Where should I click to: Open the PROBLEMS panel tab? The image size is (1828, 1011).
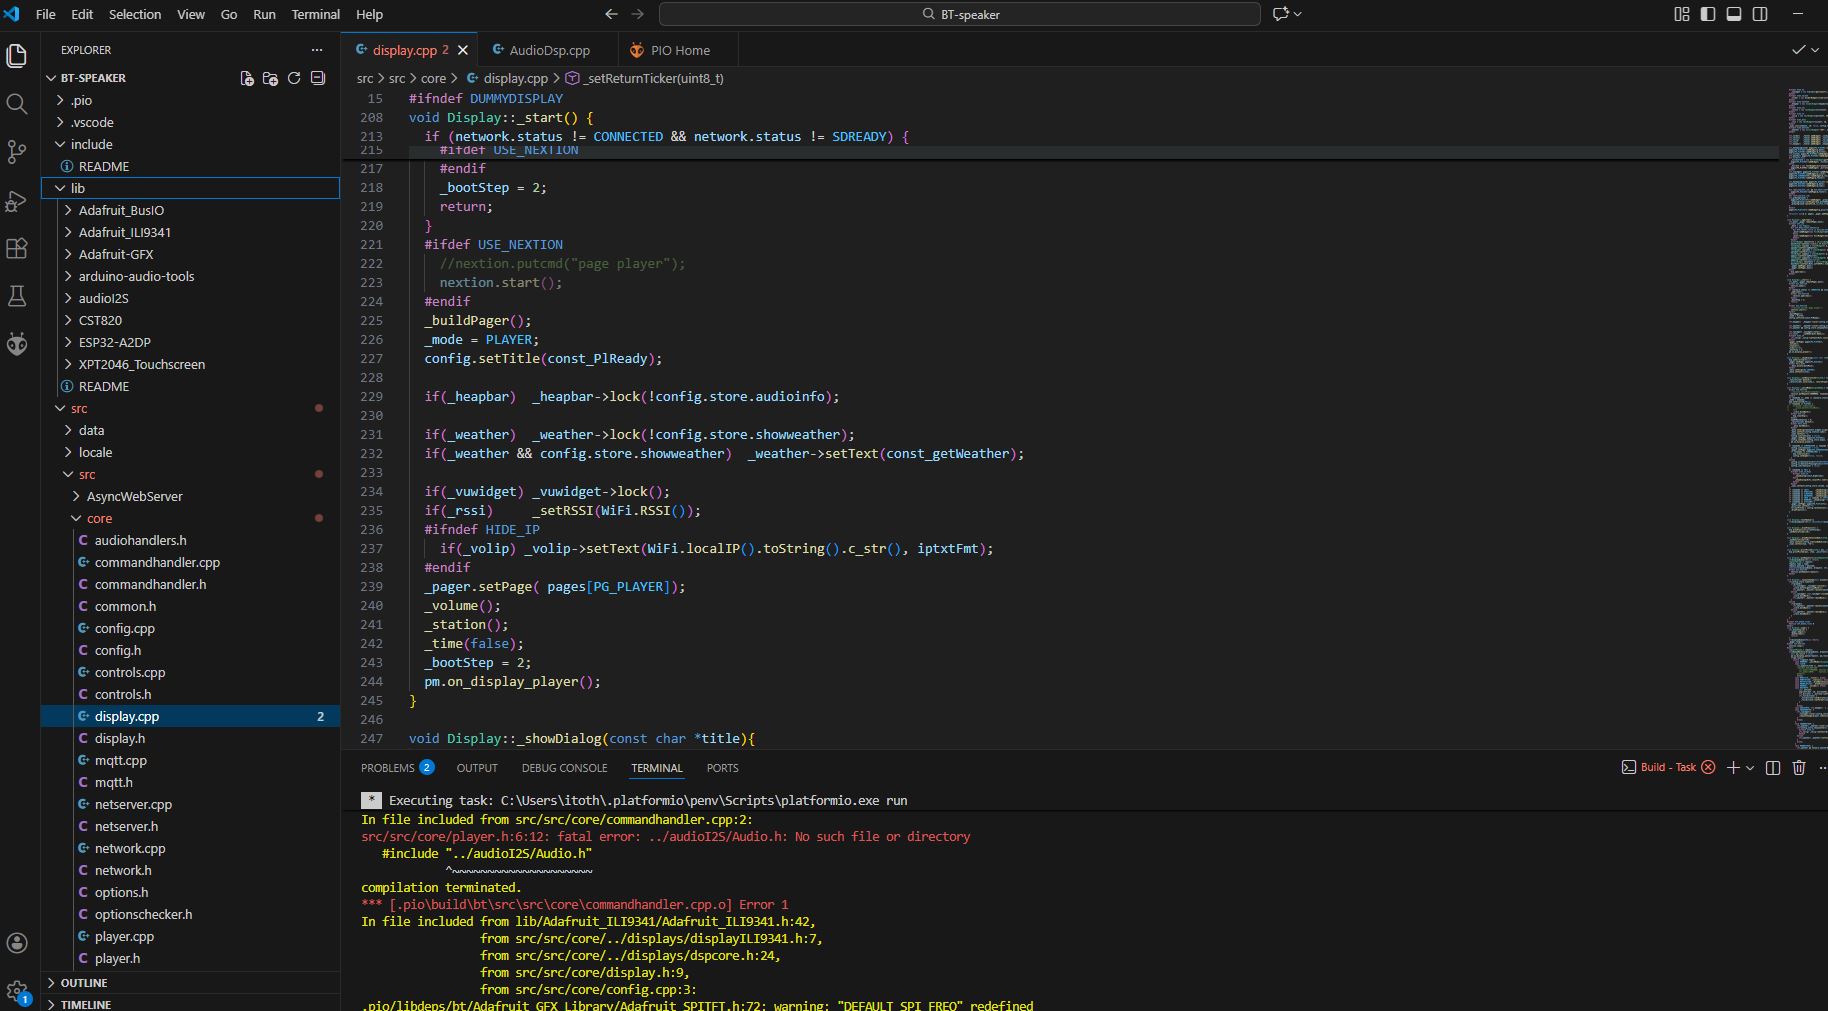coord(388,768)
